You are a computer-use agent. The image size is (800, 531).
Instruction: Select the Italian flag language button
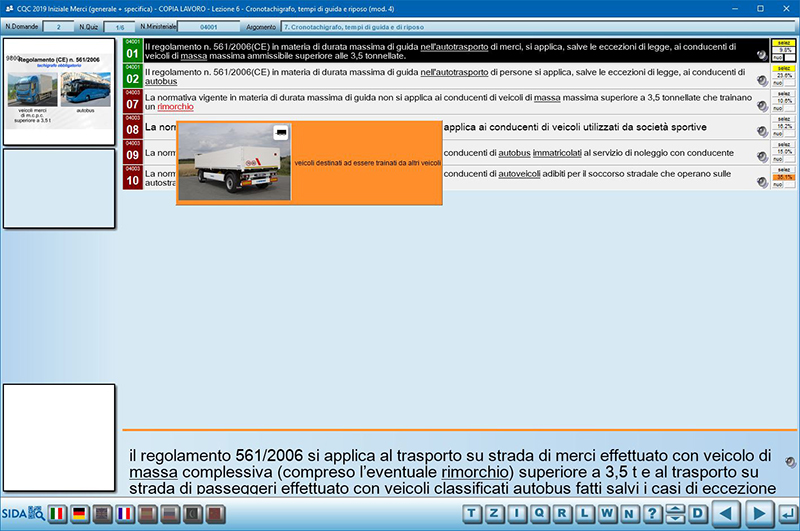[58, 514]
